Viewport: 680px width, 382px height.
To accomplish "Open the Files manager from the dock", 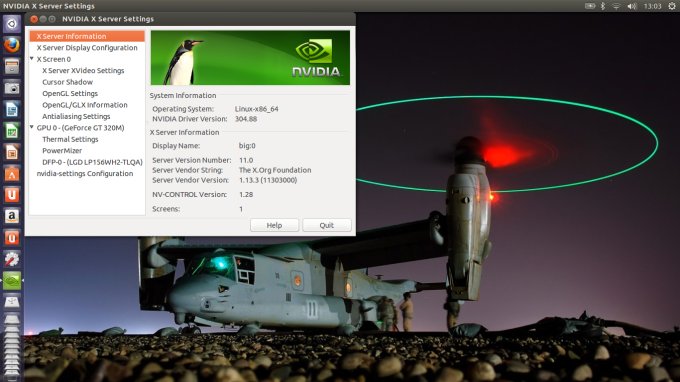I will (x=12, y=67).
